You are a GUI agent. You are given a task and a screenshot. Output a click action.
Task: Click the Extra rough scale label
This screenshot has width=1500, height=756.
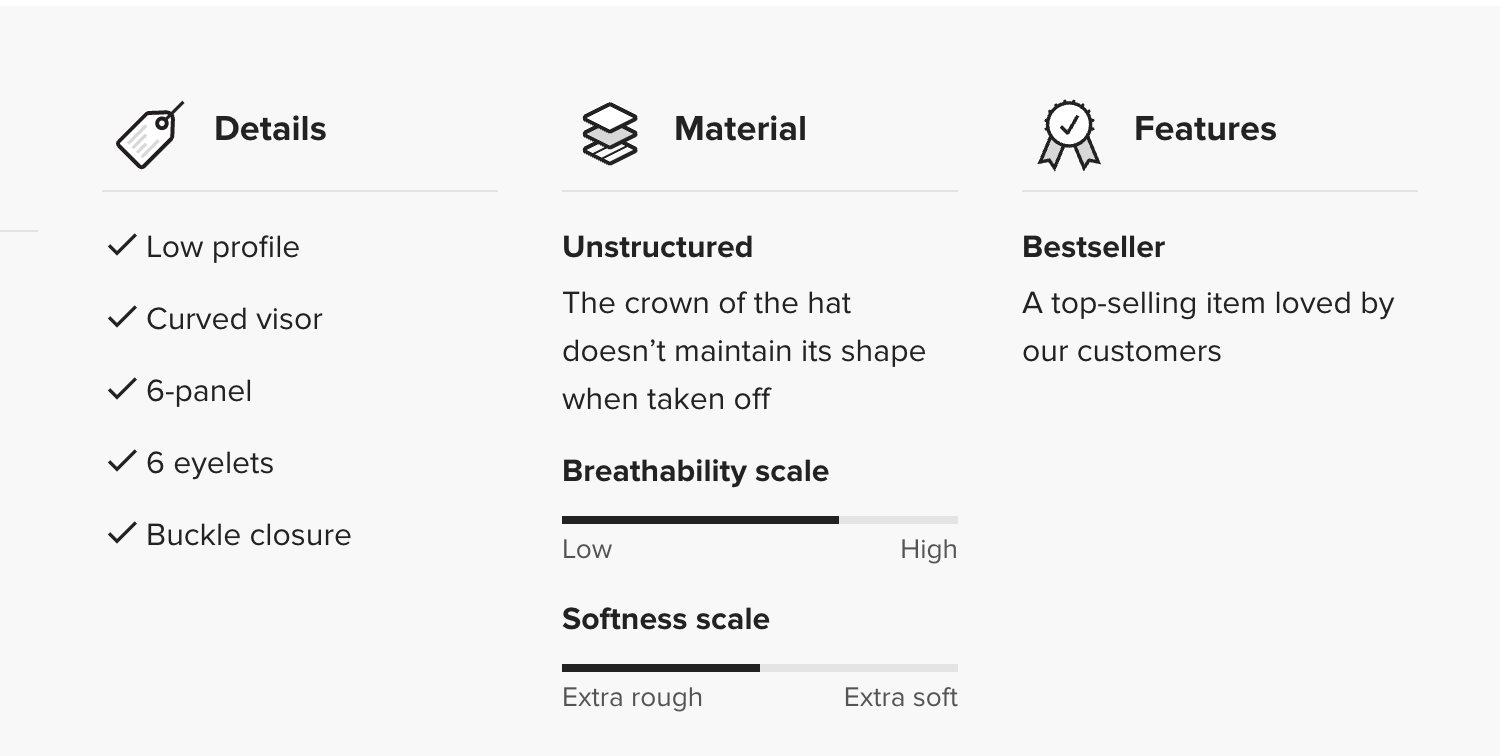click(x=632, y=697)
